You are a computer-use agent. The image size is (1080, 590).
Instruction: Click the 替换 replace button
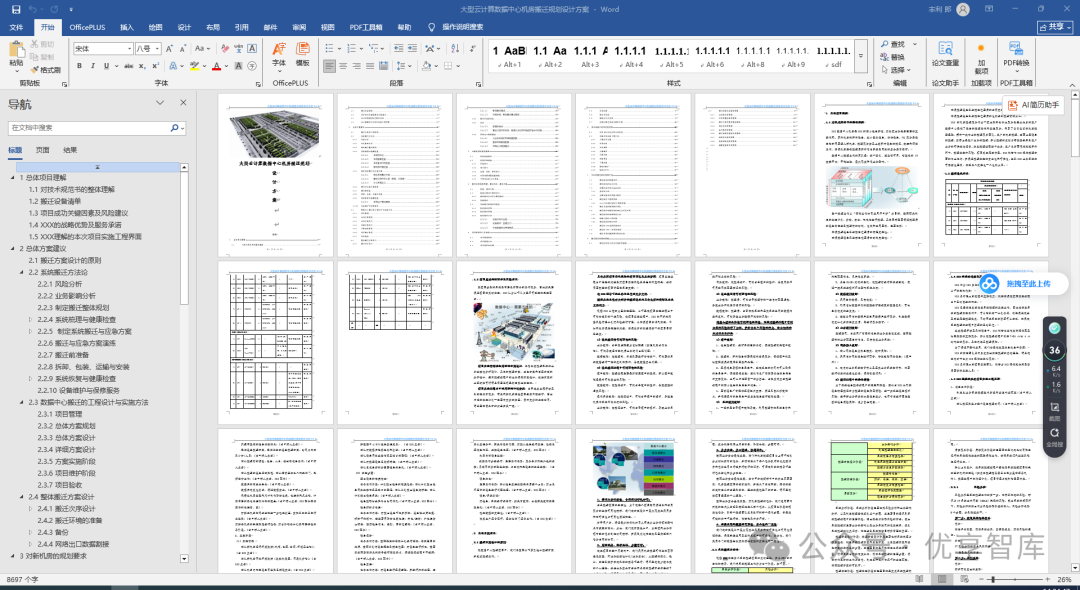click(x=893, y=57)
